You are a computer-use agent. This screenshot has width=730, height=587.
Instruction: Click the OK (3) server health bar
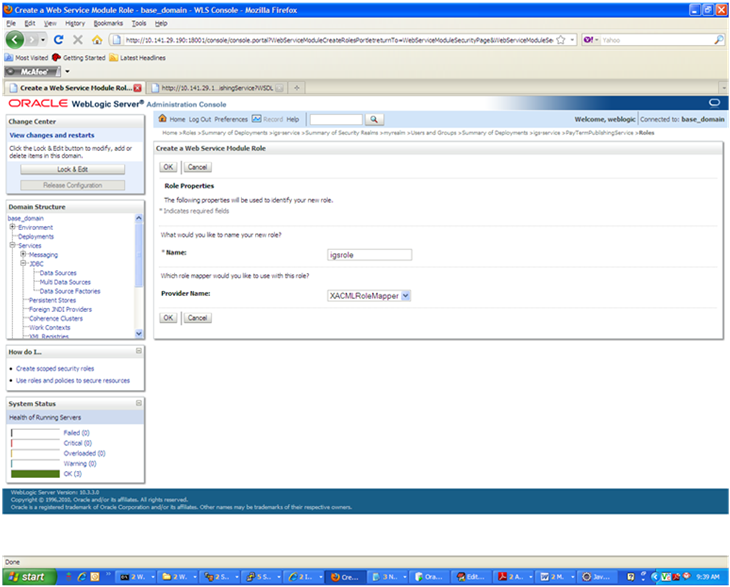35,474
